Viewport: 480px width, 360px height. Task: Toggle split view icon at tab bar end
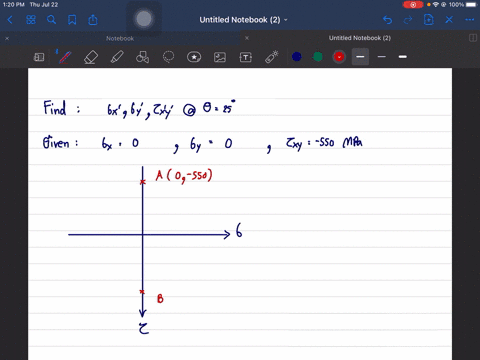473,38
